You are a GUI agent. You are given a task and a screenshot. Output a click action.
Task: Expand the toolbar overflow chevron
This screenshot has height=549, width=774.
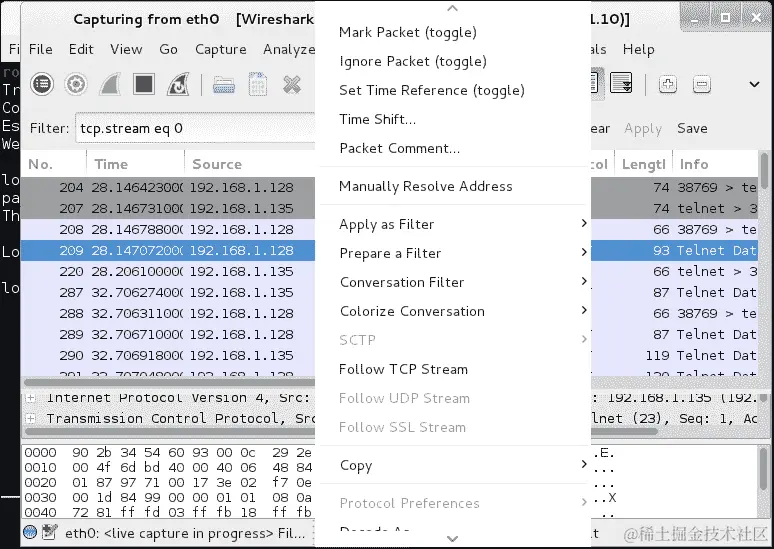coord(754,84)
